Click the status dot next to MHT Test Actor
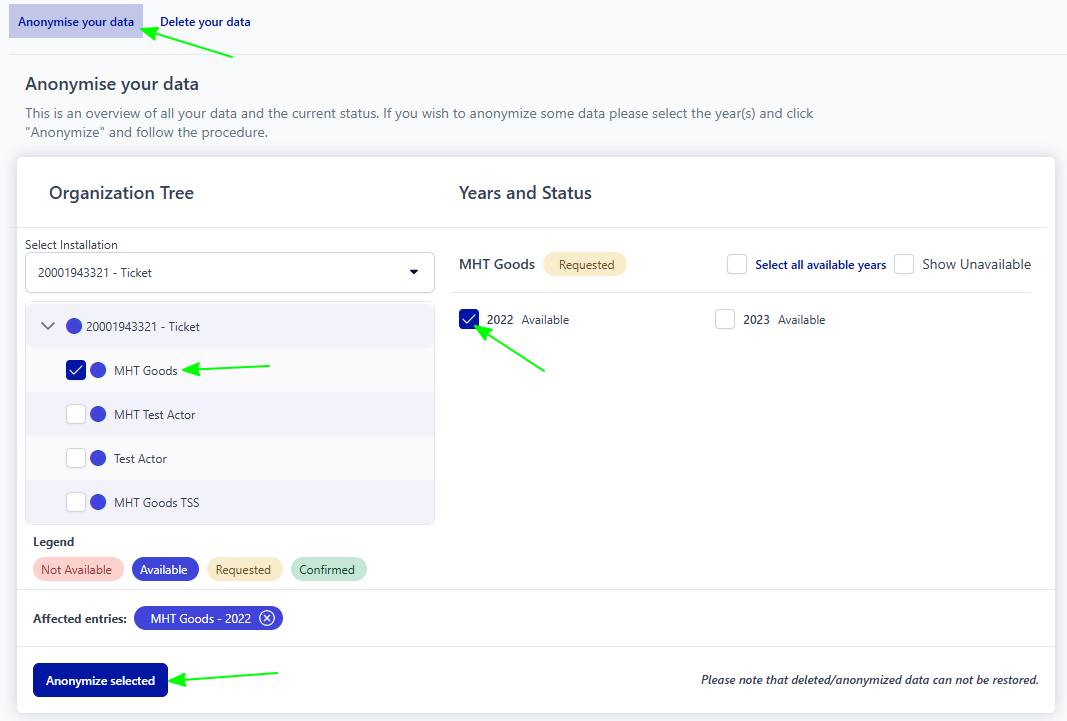This screenshot has height=721, width=1067. (x=98, y=414)
